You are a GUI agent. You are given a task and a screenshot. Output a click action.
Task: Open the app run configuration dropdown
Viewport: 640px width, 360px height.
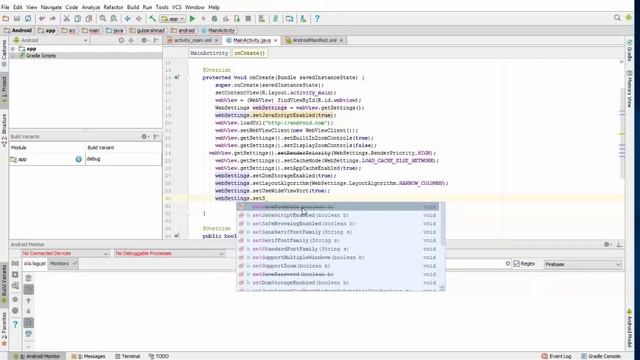point(173,19)
